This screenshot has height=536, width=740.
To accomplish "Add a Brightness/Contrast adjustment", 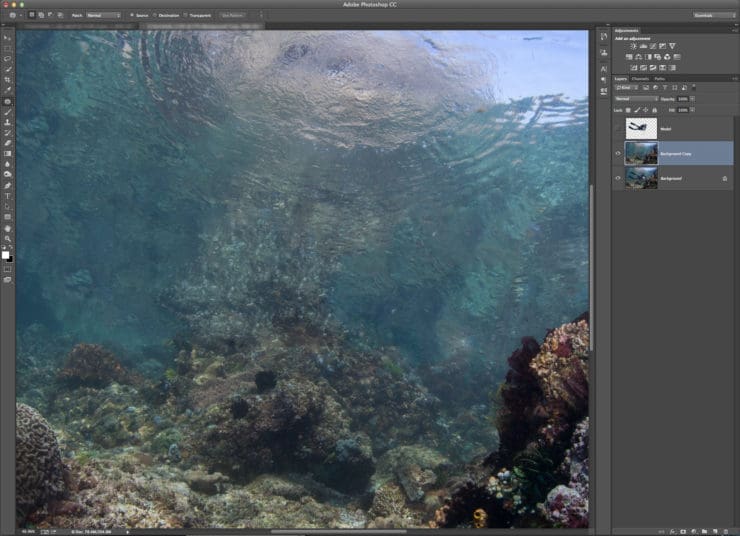I will coord(633,46).
